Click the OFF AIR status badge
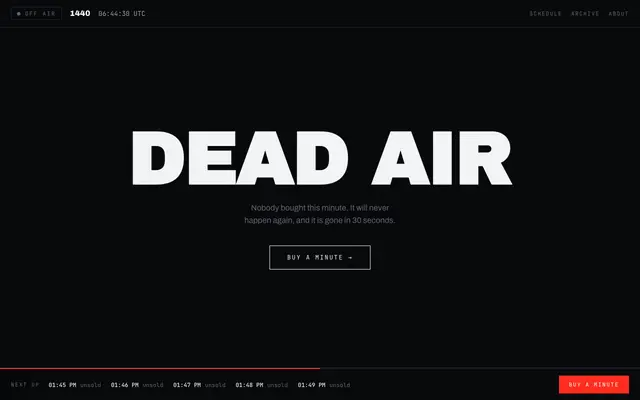This screenshot has width=640, height=400. tap(36, 13)
